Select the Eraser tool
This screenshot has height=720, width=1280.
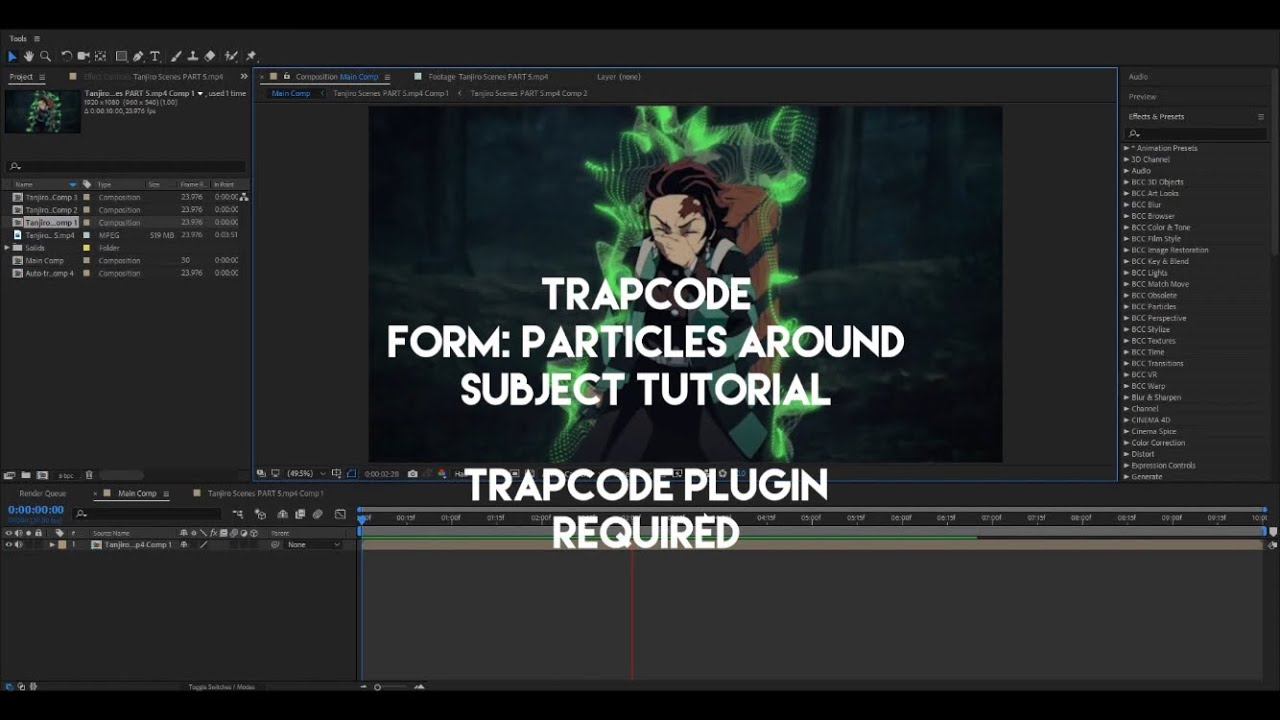click(x=209, y=56)
